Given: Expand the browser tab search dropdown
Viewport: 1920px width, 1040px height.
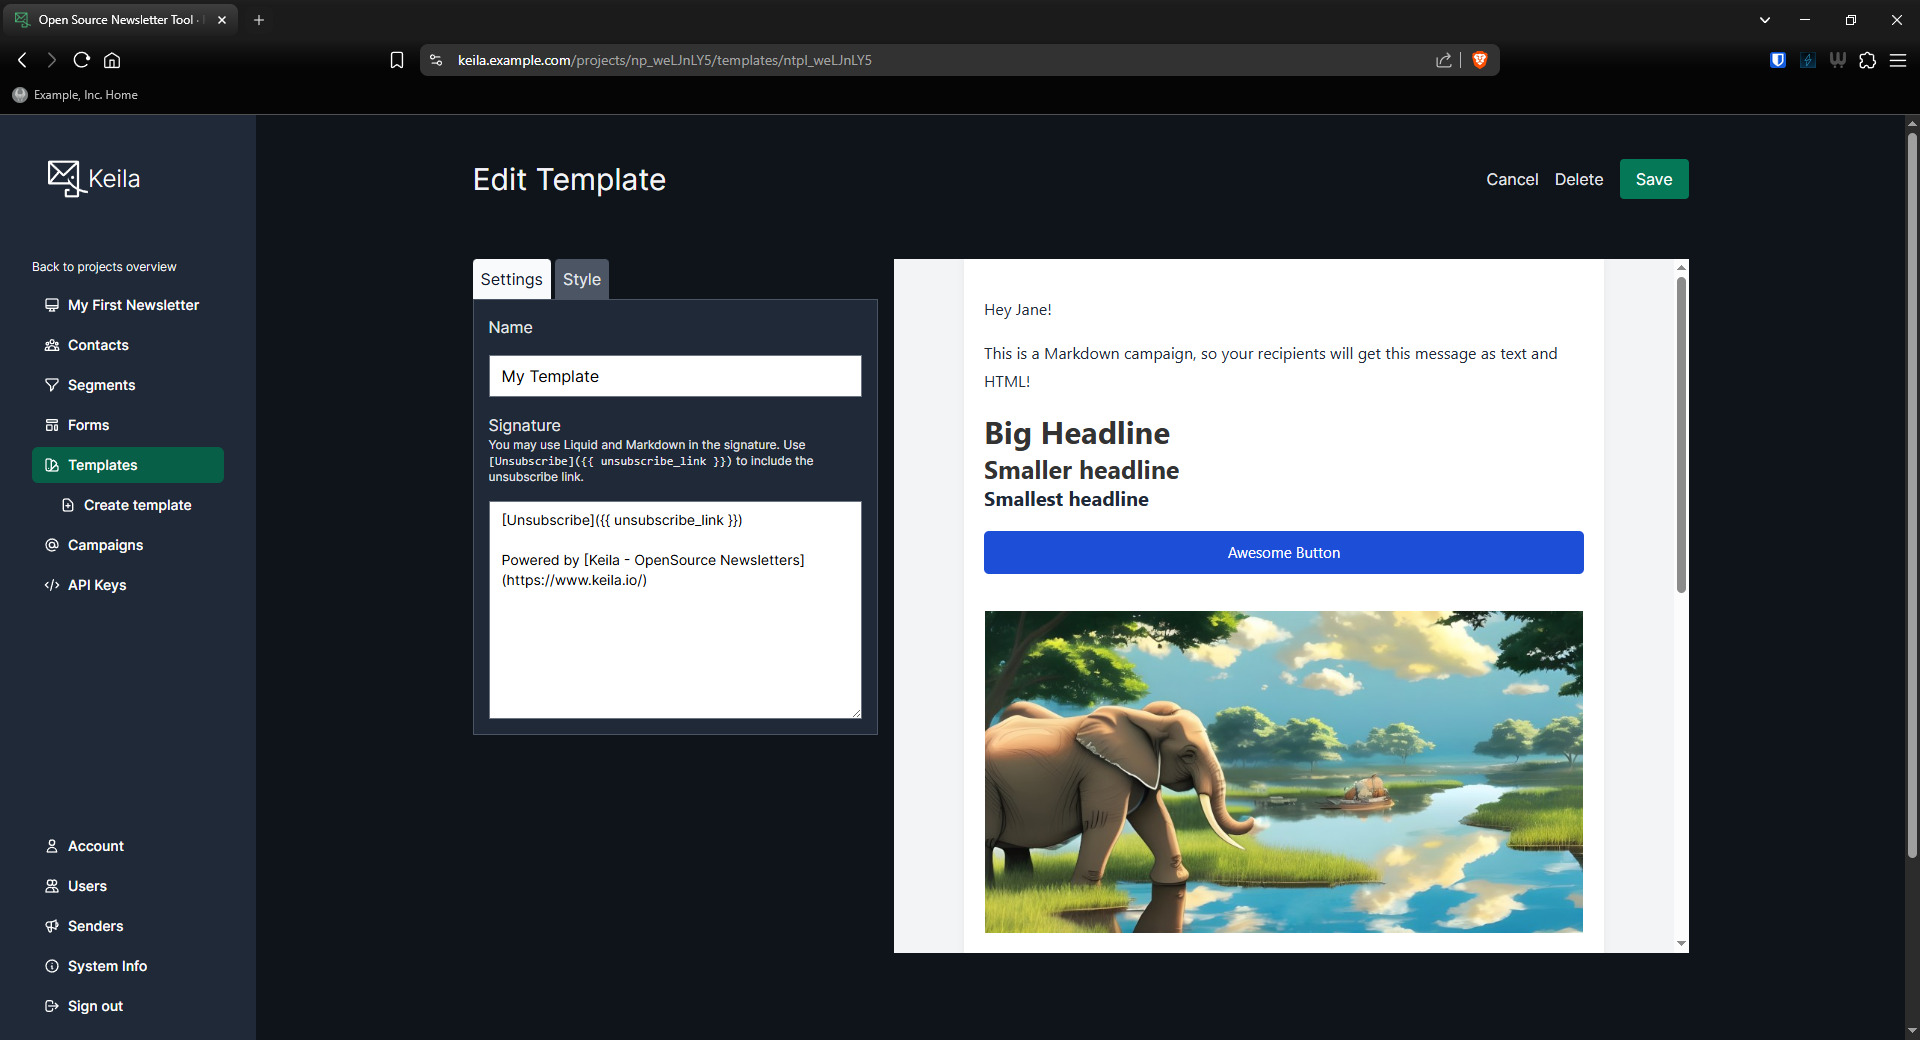Looking at the screenshot, I should (x=1765, y=20).
